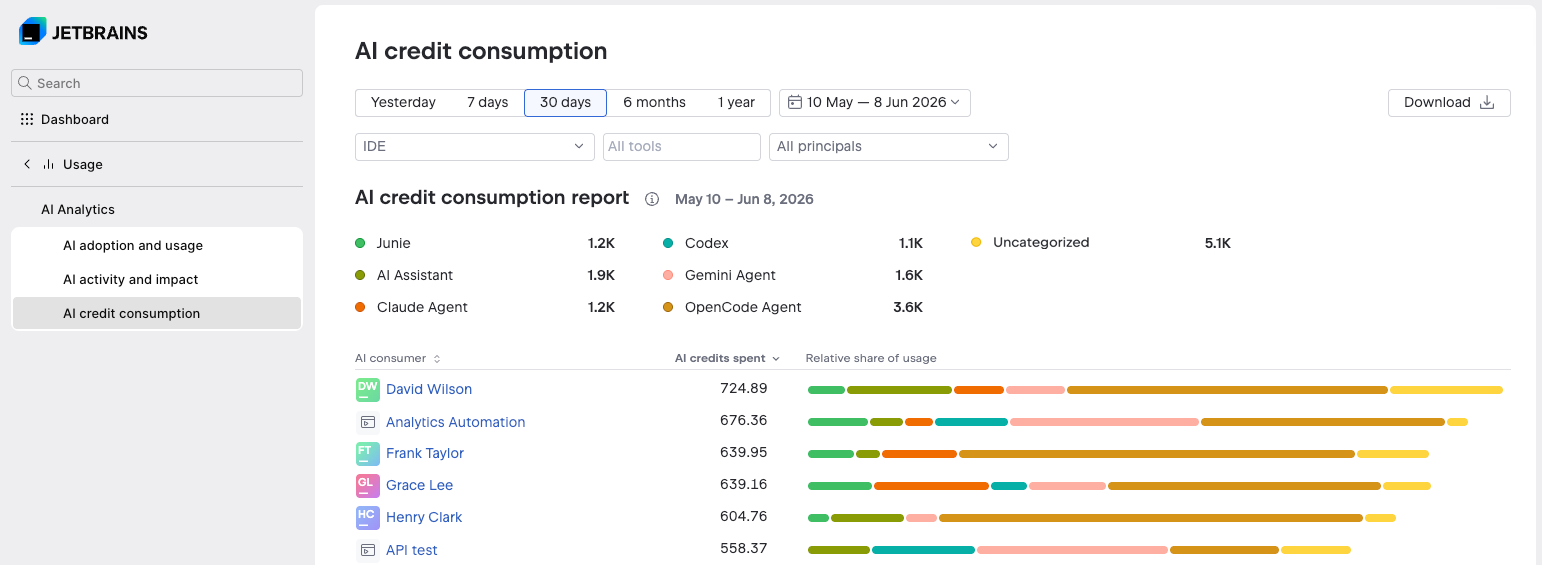1542x565 pixels.
Task: Click the calendar icon in date range
Action: click(795, 102)
